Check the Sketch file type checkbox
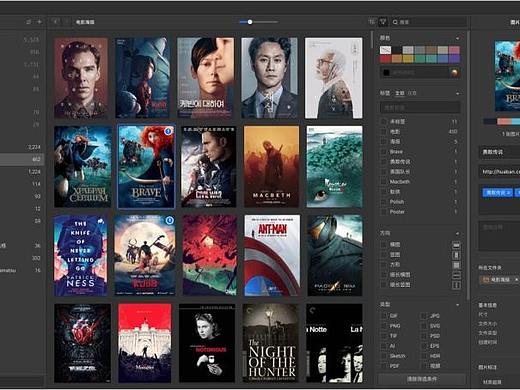Image resolution: width=520 pixels, height=390 pixels. pyautogui.click(x=384, y=356)
